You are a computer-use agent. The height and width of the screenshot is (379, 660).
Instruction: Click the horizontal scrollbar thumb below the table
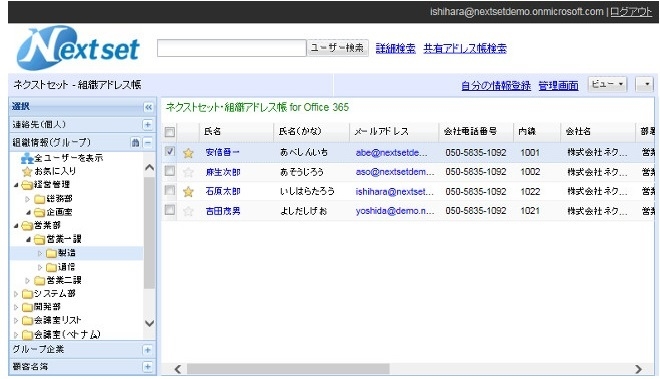288,369
